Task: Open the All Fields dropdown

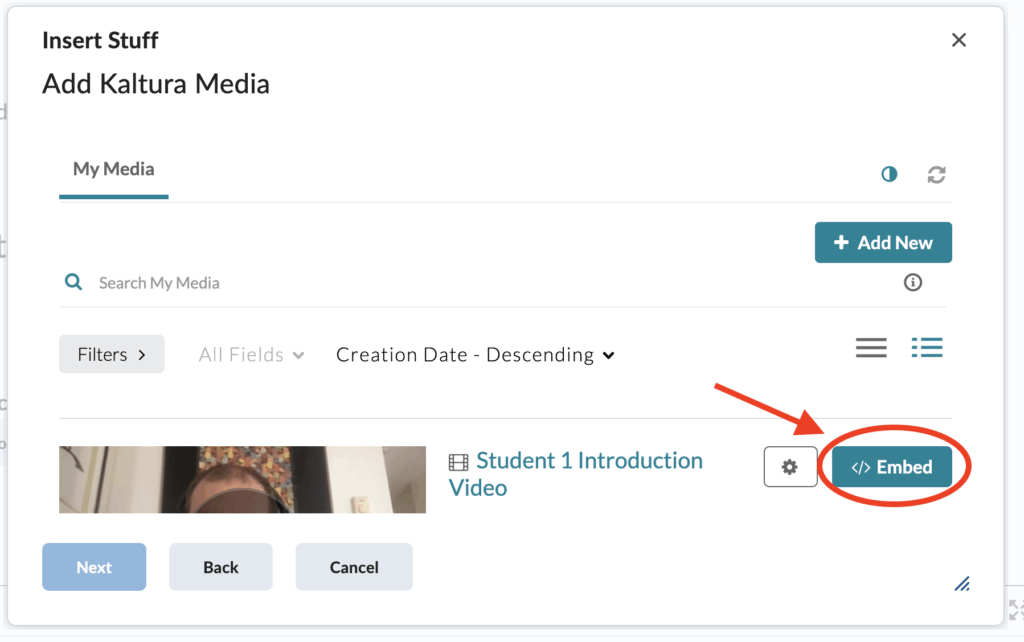Action: (x=251, y=355)
